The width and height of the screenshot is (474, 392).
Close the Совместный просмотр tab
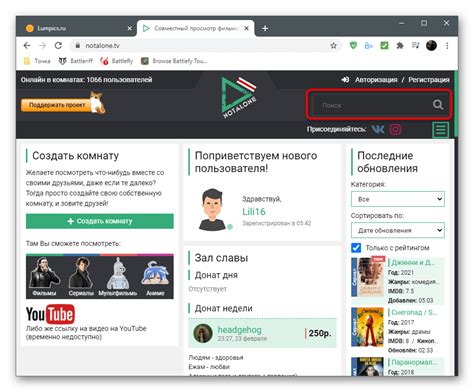tap(246, 28)
